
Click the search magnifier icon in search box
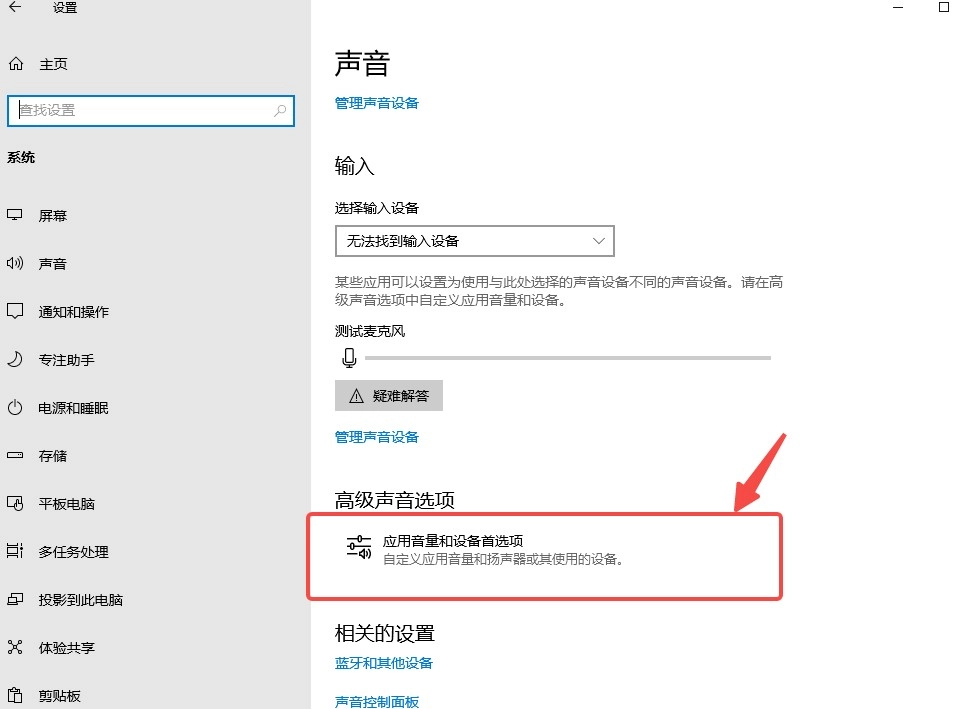281,110
